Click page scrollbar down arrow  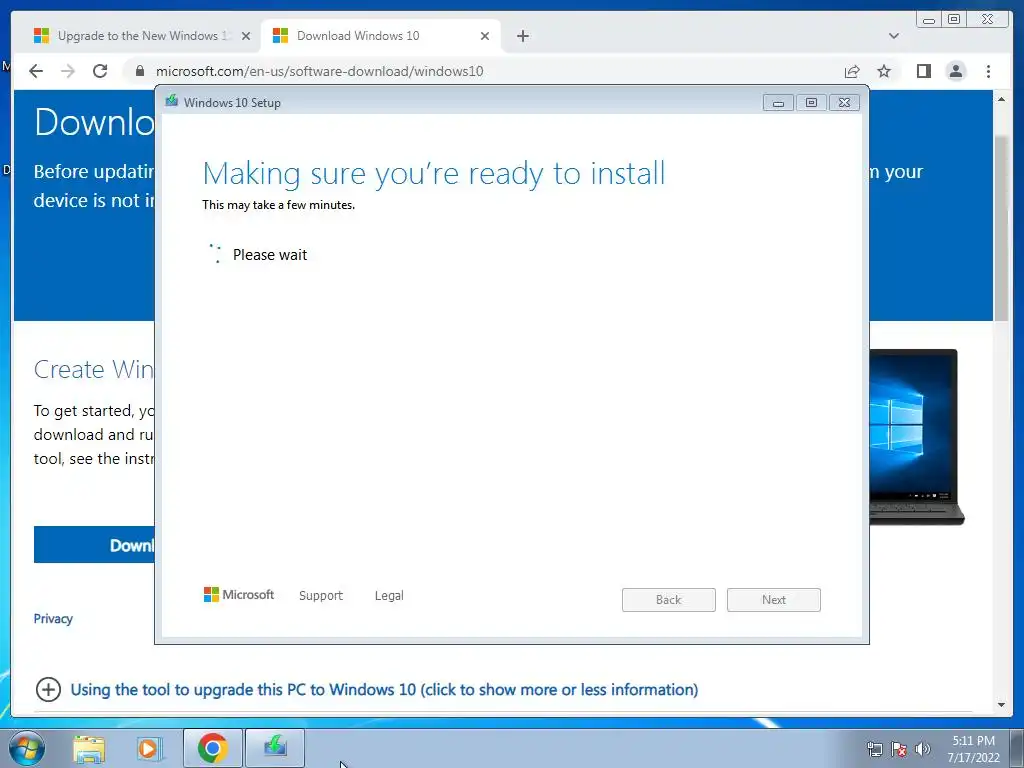point(1001,705)
